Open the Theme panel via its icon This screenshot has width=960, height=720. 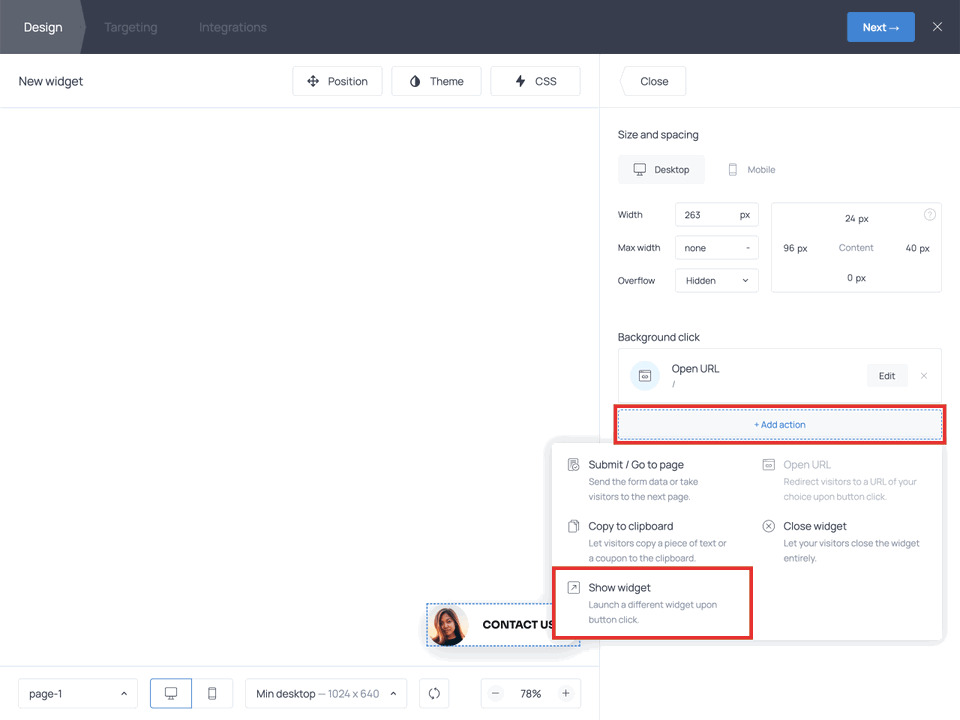tap(413, 81)
